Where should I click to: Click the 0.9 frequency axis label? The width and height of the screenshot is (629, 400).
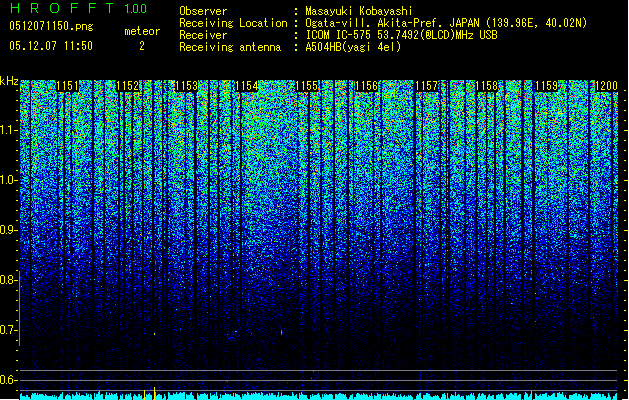(x=8, y=230)
